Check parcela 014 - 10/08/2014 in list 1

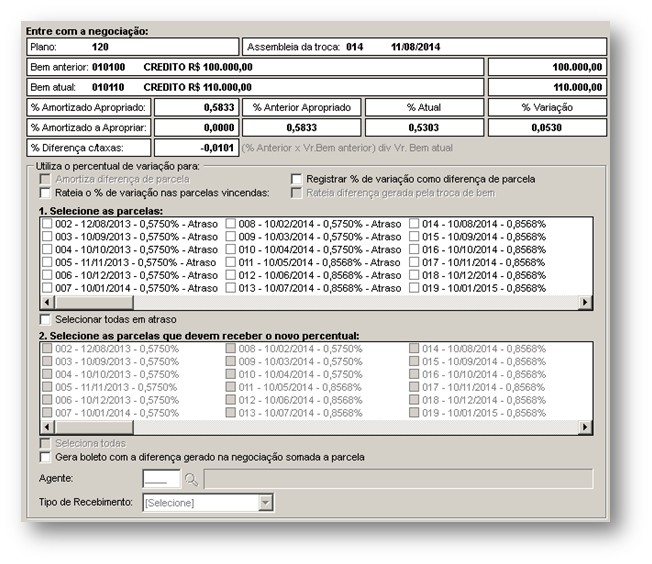pyautogui.click(x=414, y=224)
